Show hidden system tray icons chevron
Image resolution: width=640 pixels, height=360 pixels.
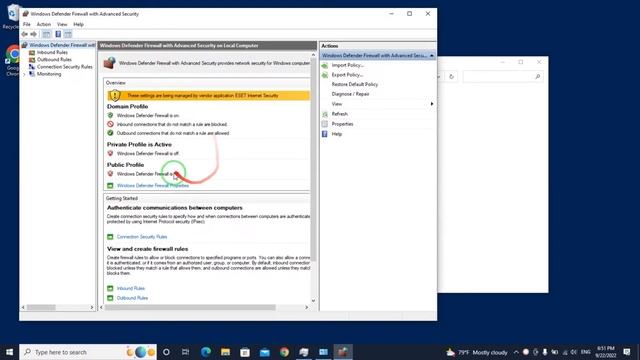(x=516, y=352)
